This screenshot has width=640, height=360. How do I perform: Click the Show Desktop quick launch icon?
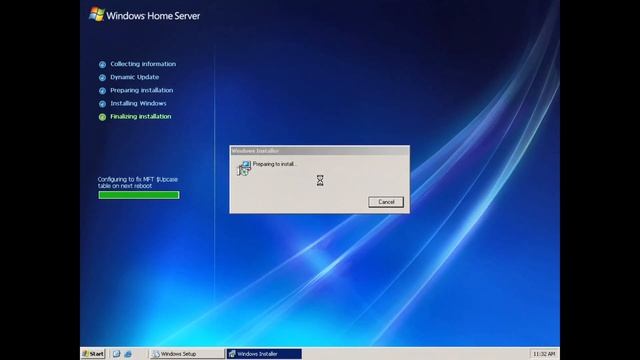tap(116, 354)
